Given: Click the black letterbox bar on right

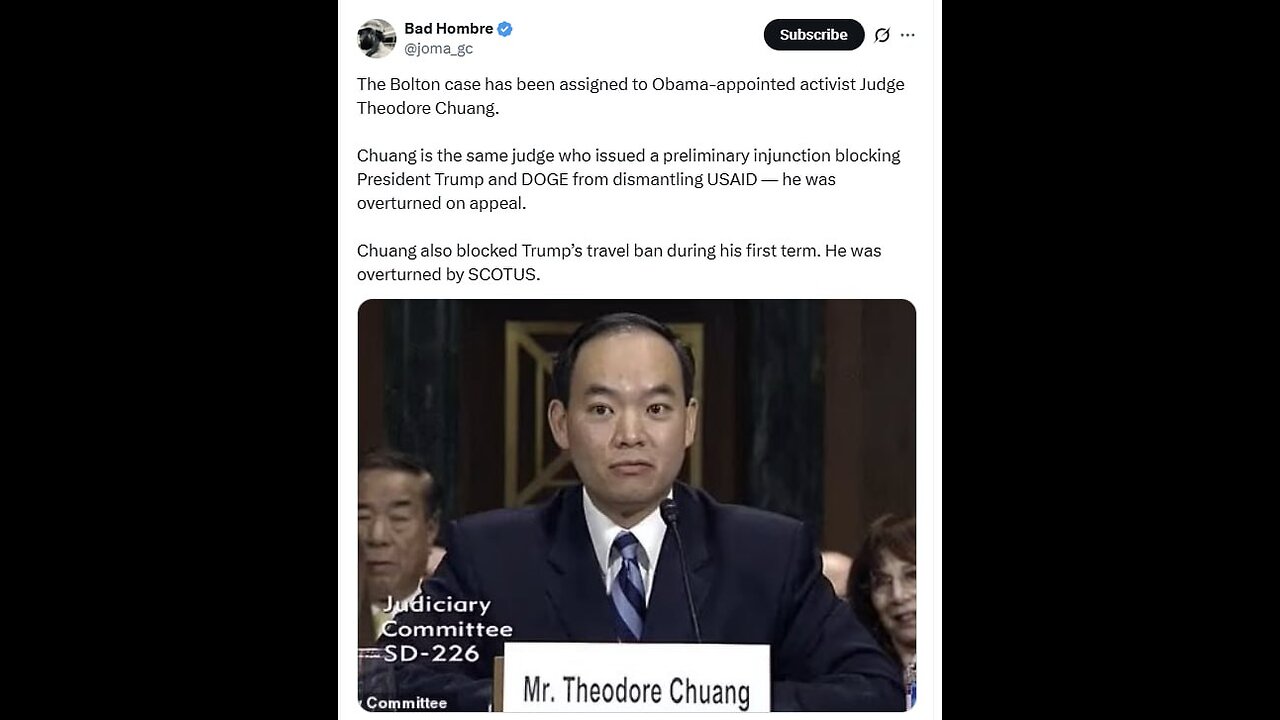Looking at the screenshot, I should [x=1111, y=360].
